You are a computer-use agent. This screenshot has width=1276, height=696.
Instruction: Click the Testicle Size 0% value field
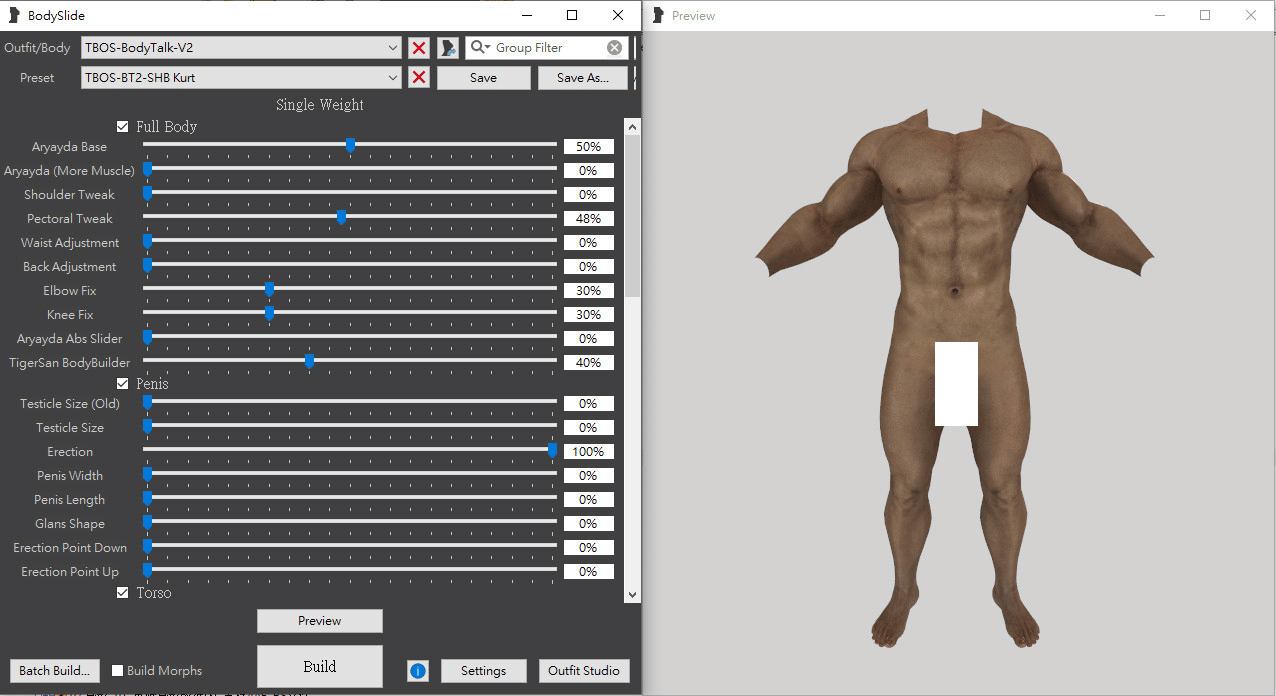pyautogui.click(x=588, y=428)
